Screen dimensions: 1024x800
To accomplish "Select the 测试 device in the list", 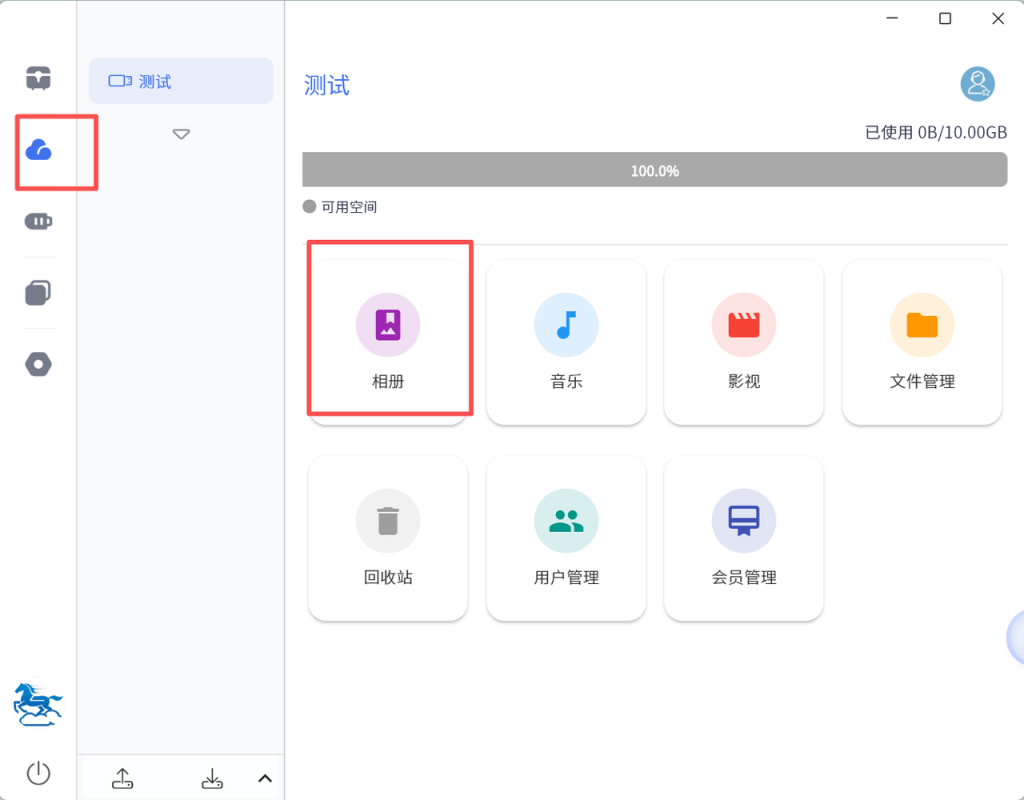I will click(x=181, y=81).
